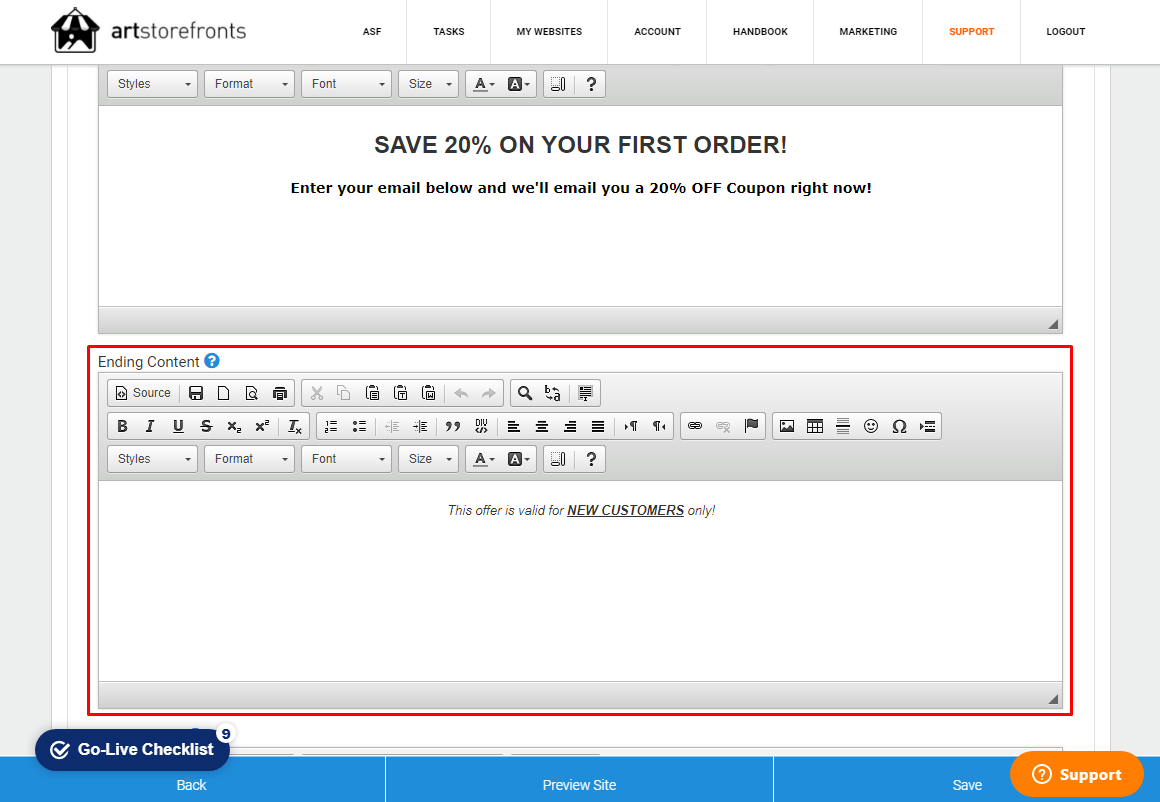Open Styles dropdown in upper editor
The height and width of the screenshot is (802, 1160).
click(152, 84)
